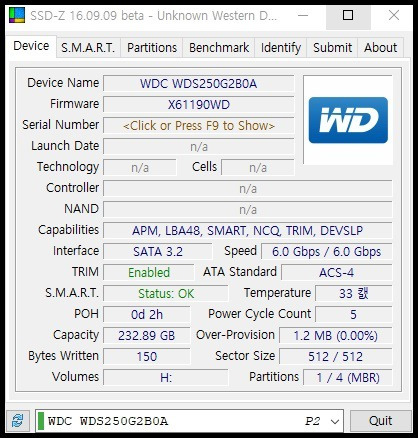
Task: Click the Capabilities field listing APM, LBA48
Action: (x=248, y=231)
